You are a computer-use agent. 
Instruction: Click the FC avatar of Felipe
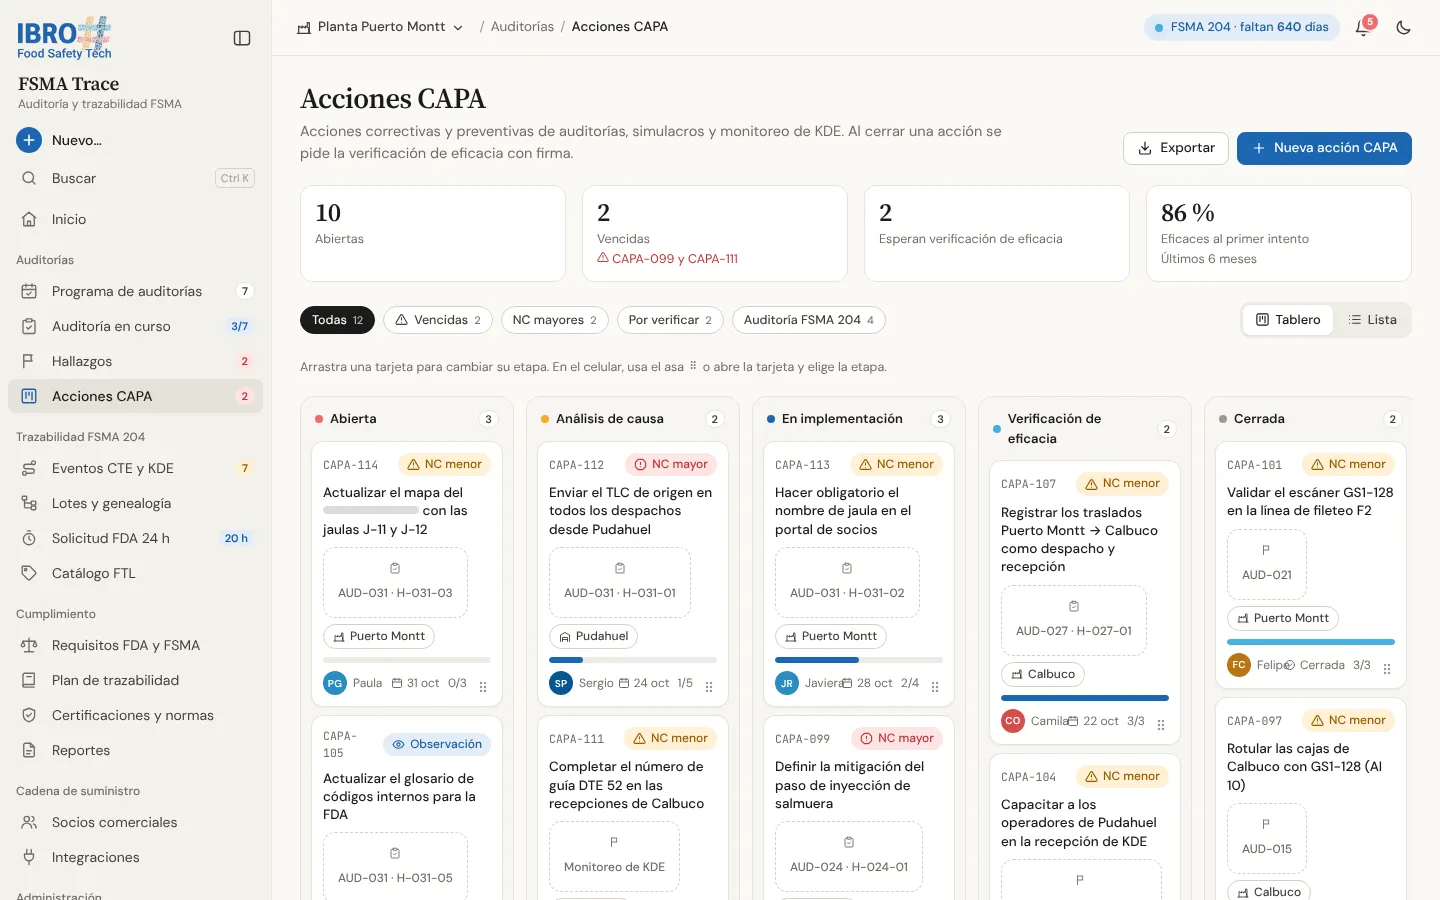click(x=1239, y=665)
